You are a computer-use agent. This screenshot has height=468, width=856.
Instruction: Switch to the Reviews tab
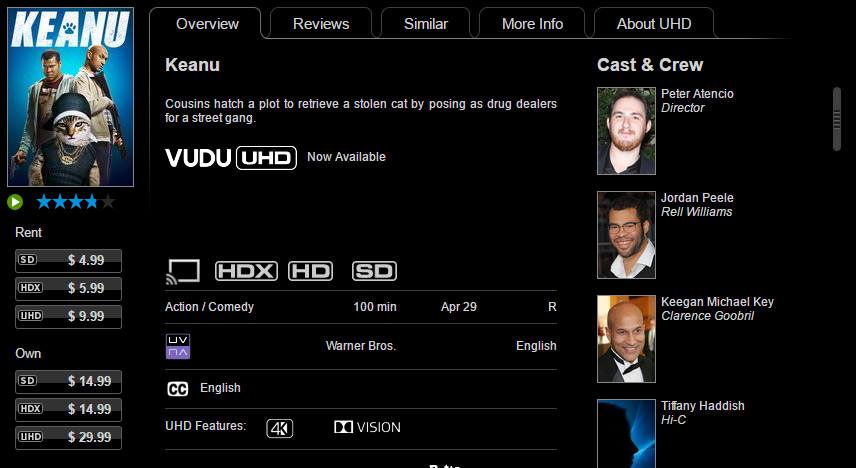pyautogui.click(x=321, y=23)
